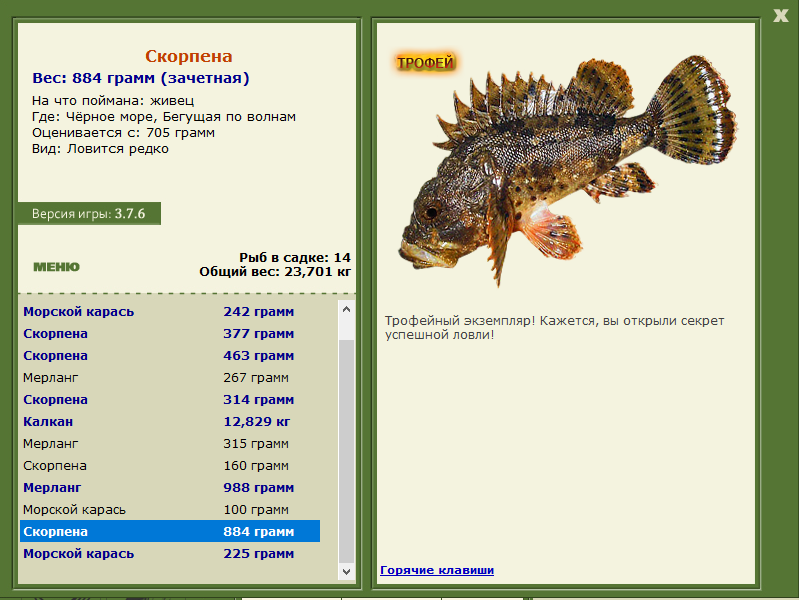This screenshot has width=799, height=600.
Task: Click Рыб в садке: 14 text
Action: [295, 257]
